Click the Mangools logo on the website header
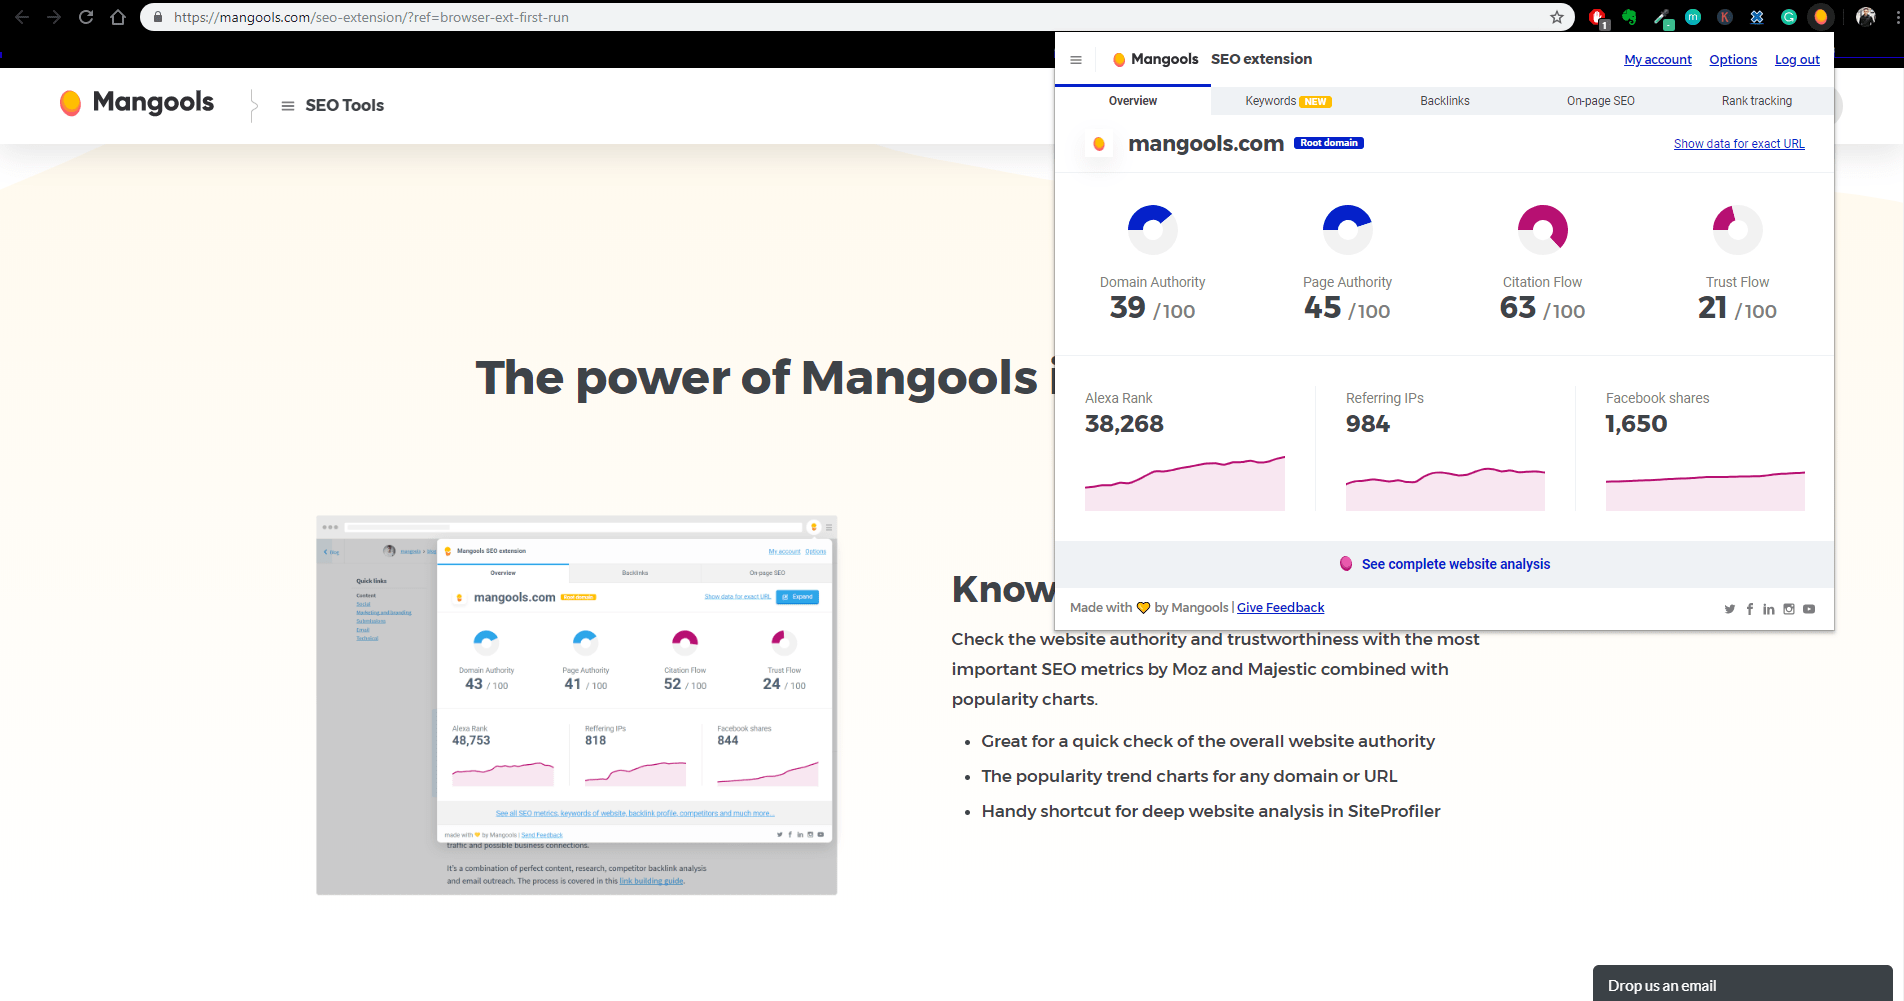1904x1001 pixels. coord(137,103)
